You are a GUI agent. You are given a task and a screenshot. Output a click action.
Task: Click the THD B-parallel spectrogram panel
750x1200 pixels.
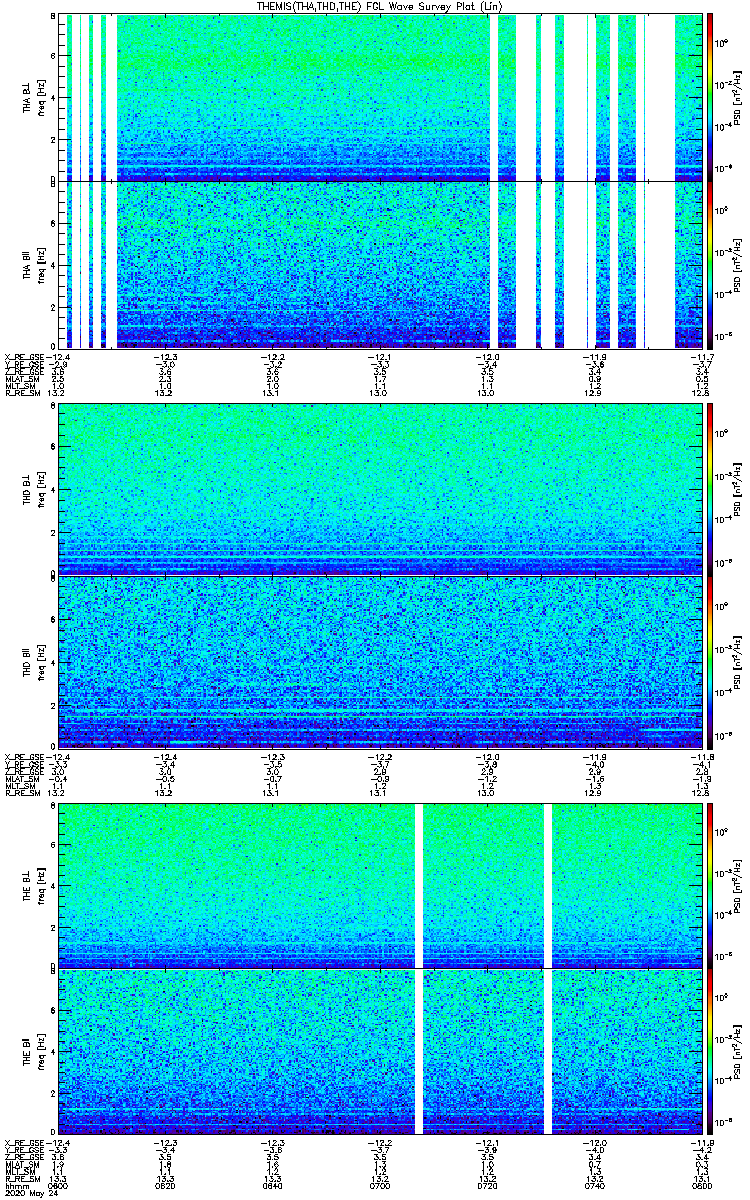pos(382,660)
